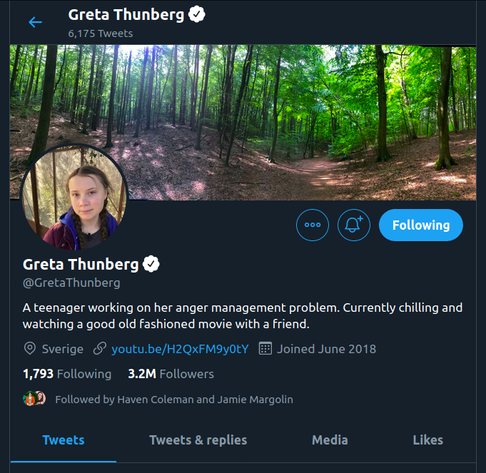View the 3.2M Followers list
This screenshot has height=473, width=486.
[x=171, y=374]
